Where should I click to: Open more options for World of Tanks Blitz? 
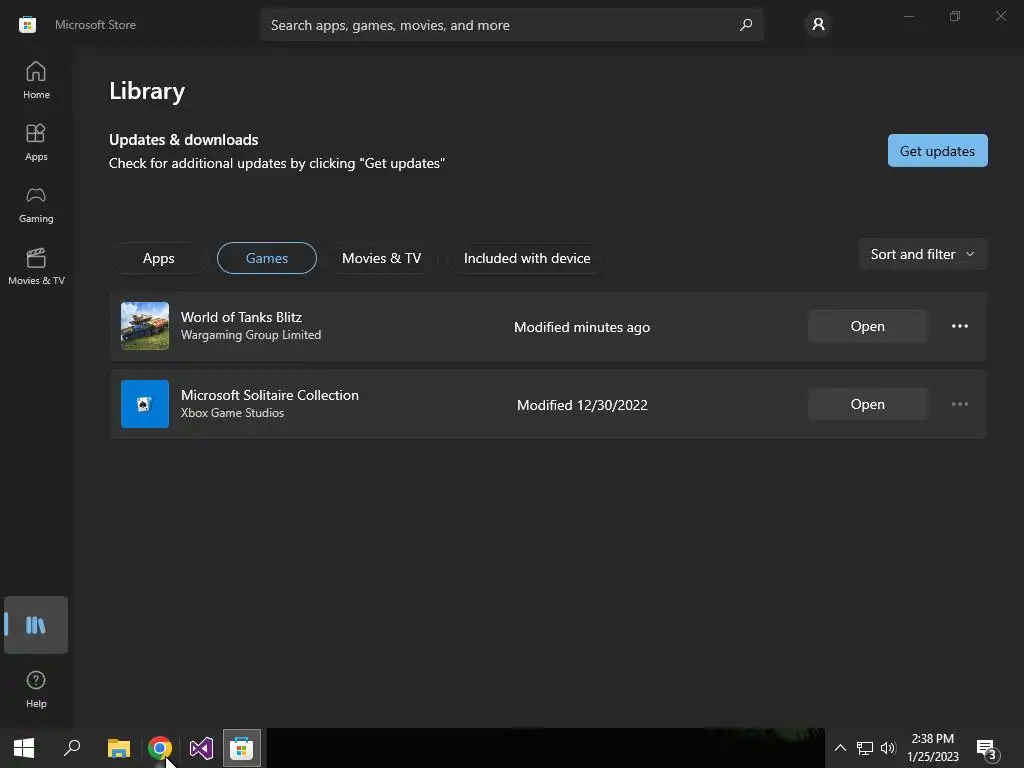(x=959, y=326)
